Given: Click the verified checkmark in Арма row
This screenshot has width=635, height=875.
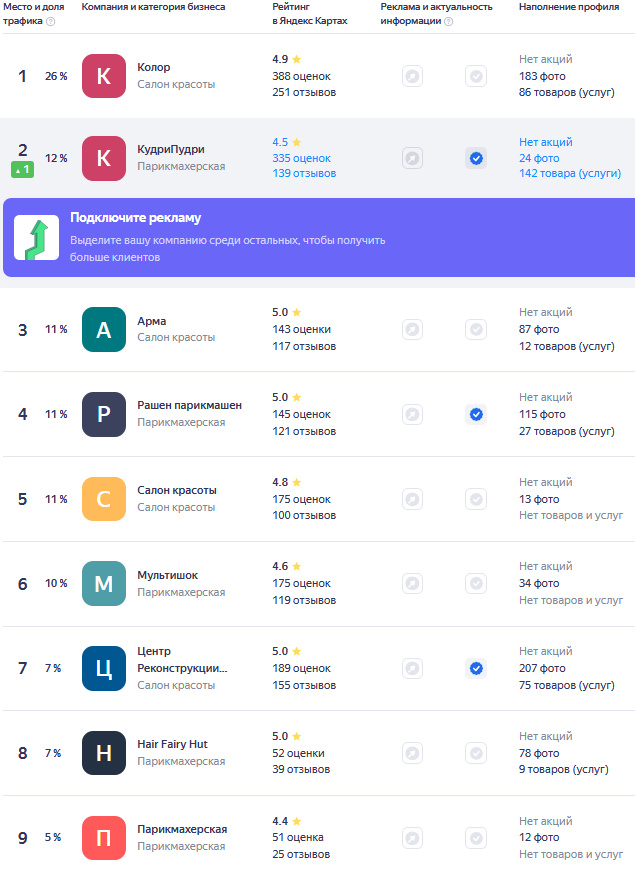Looking at the screenshot, I should (x=476, y=329).
